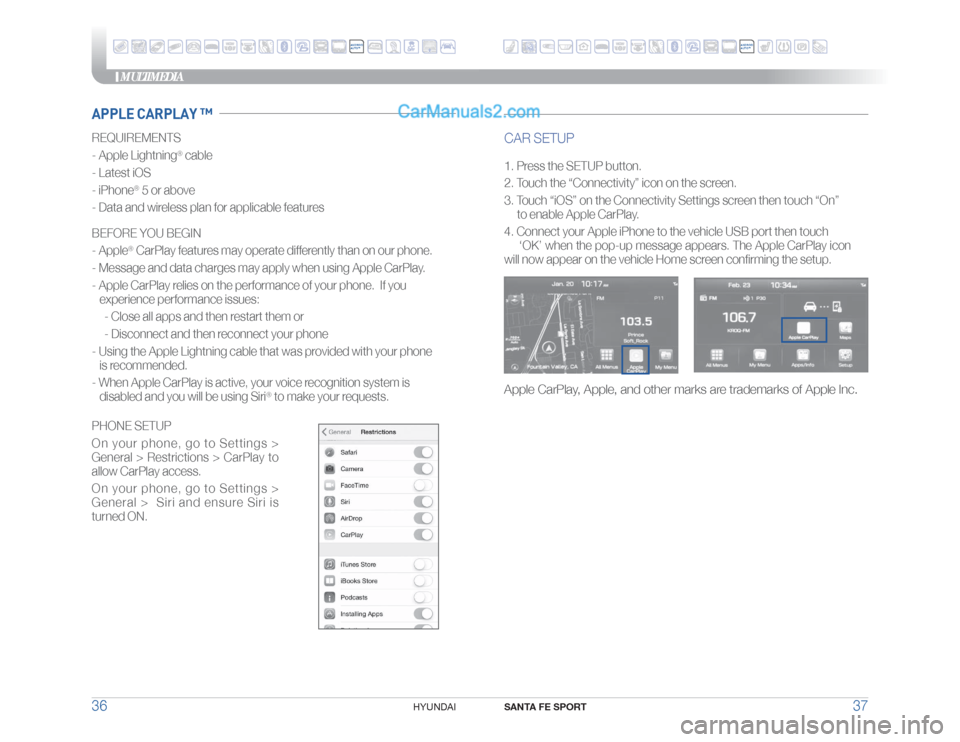Enable the iTunes Store switch
This screenshot has width=960, height=742.
423,564
